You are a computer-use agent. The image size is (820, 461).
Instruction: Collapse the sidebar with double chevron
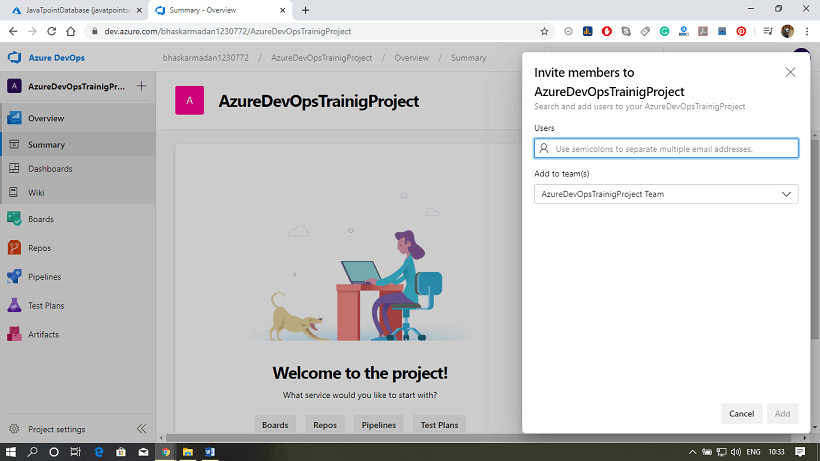point(141,429)
